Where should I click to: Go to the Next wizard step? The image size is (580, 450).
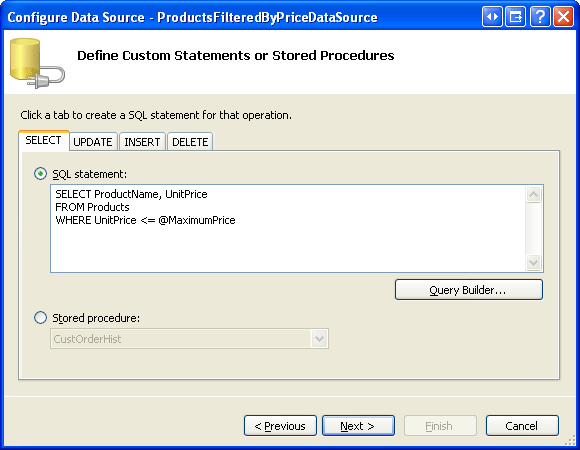[358, 426]
